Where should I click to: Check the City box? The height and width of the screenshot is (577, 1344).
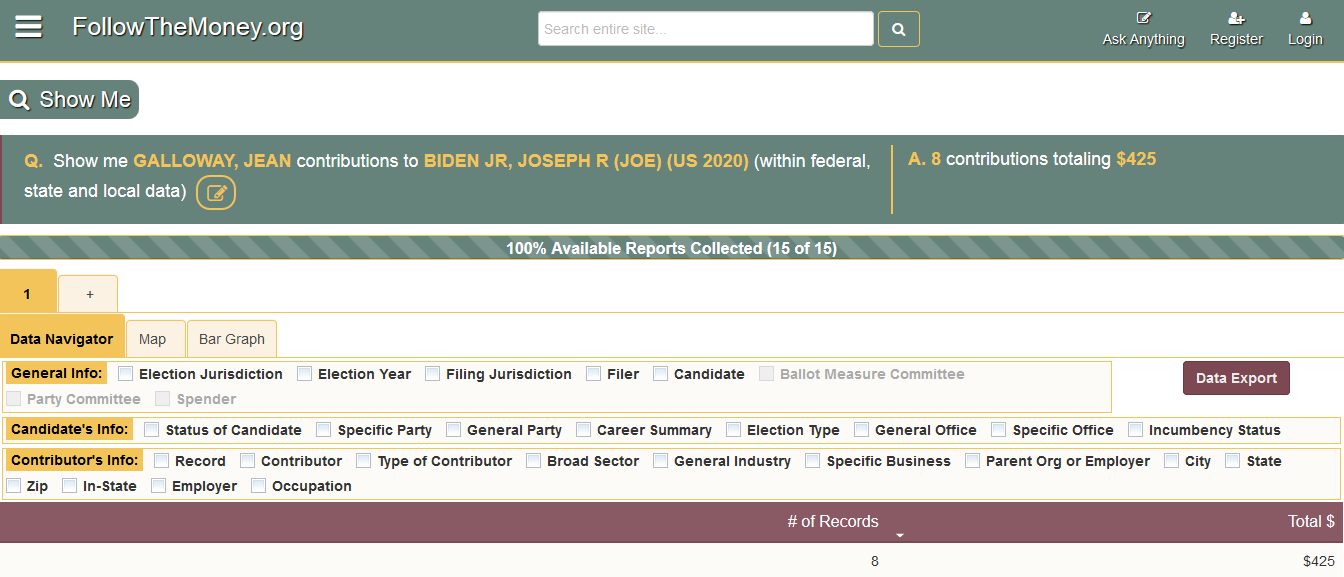[1172, 460]
